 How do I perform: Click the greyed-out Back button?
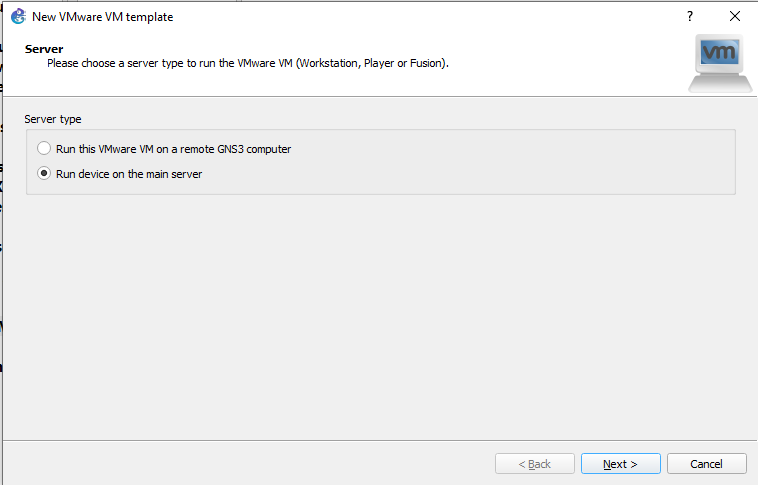(535, 464)
